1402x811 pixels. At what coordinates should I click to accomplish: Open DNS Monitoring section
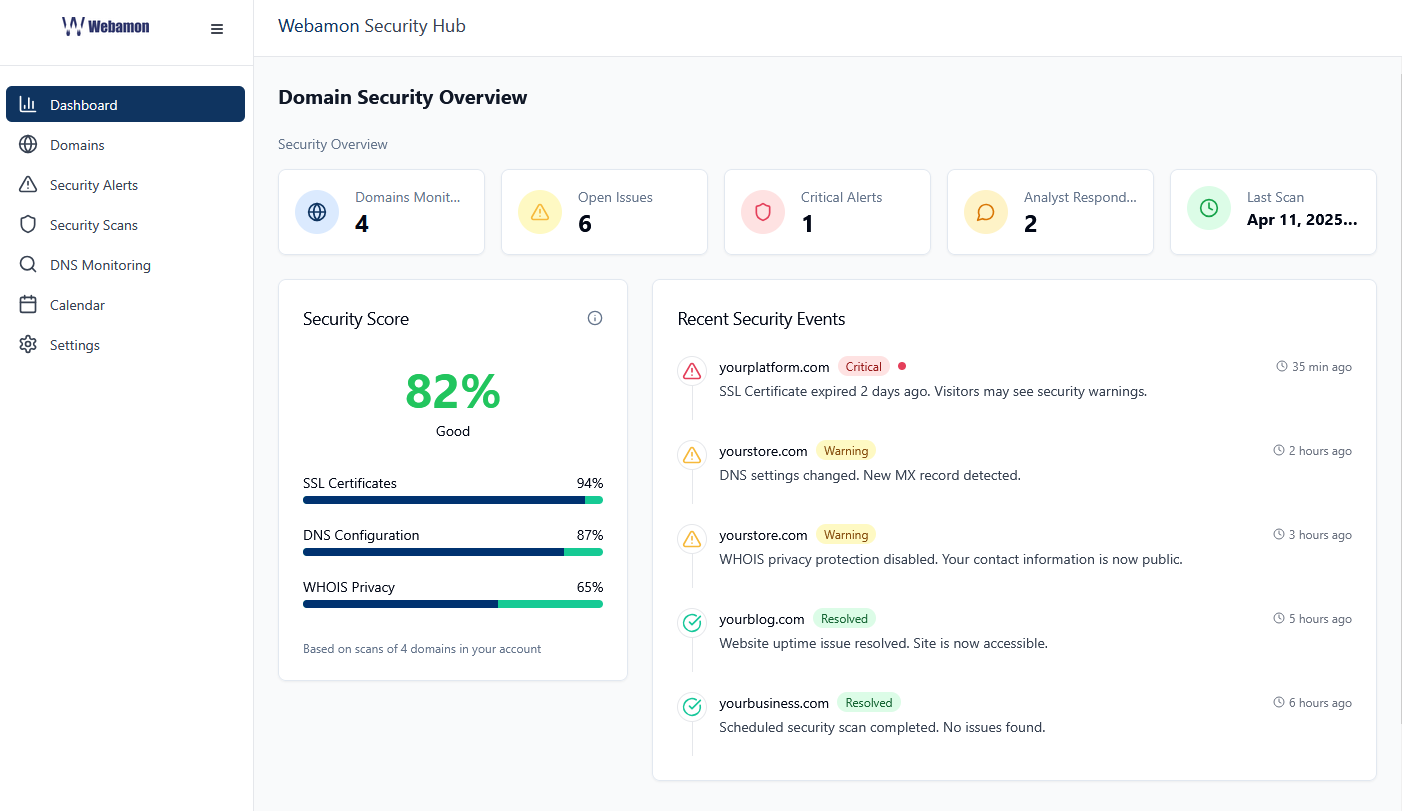point(125,265)
